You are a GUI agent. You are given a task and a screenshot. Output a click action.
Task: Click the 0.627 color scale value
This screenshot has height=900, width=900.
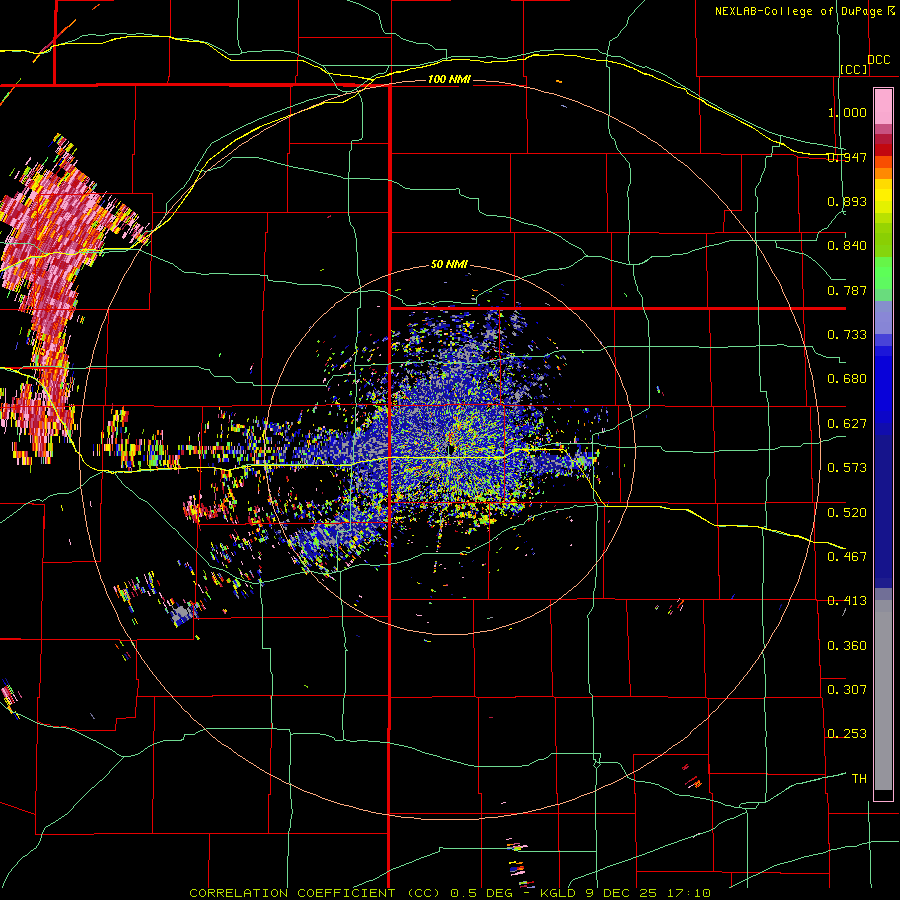pos(847,424)
